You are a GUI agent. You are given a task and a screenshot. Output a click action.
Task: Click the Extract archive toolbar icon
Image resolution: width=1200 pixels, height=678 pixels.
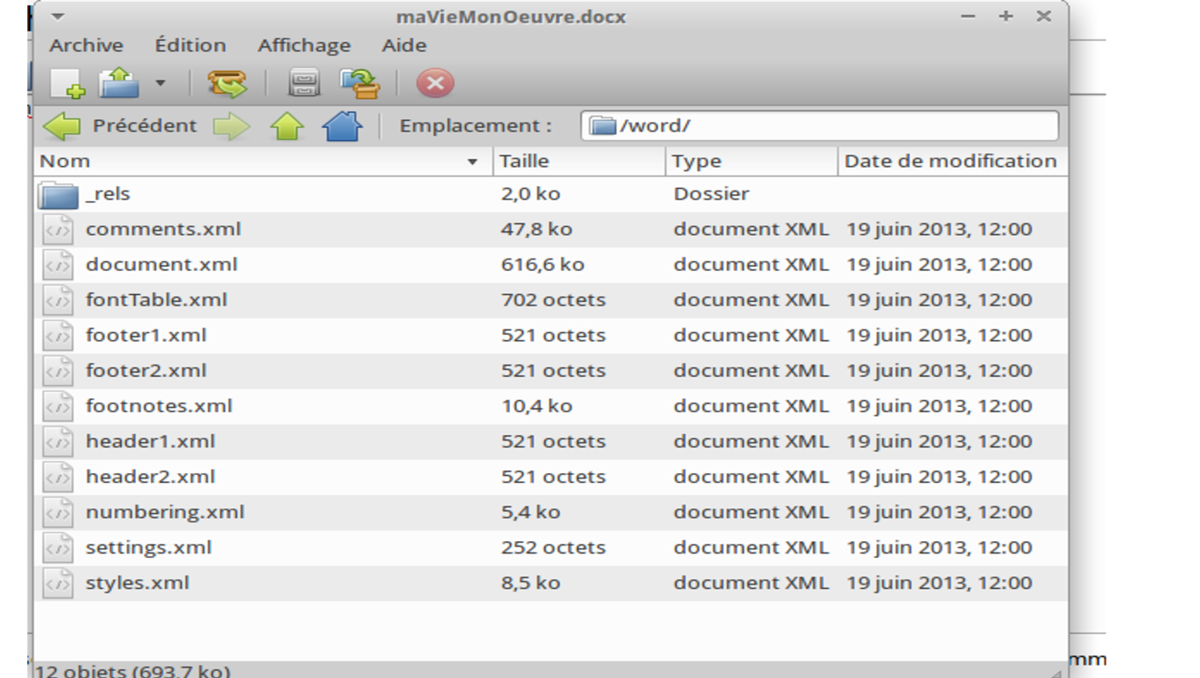[x=227, y=83]
